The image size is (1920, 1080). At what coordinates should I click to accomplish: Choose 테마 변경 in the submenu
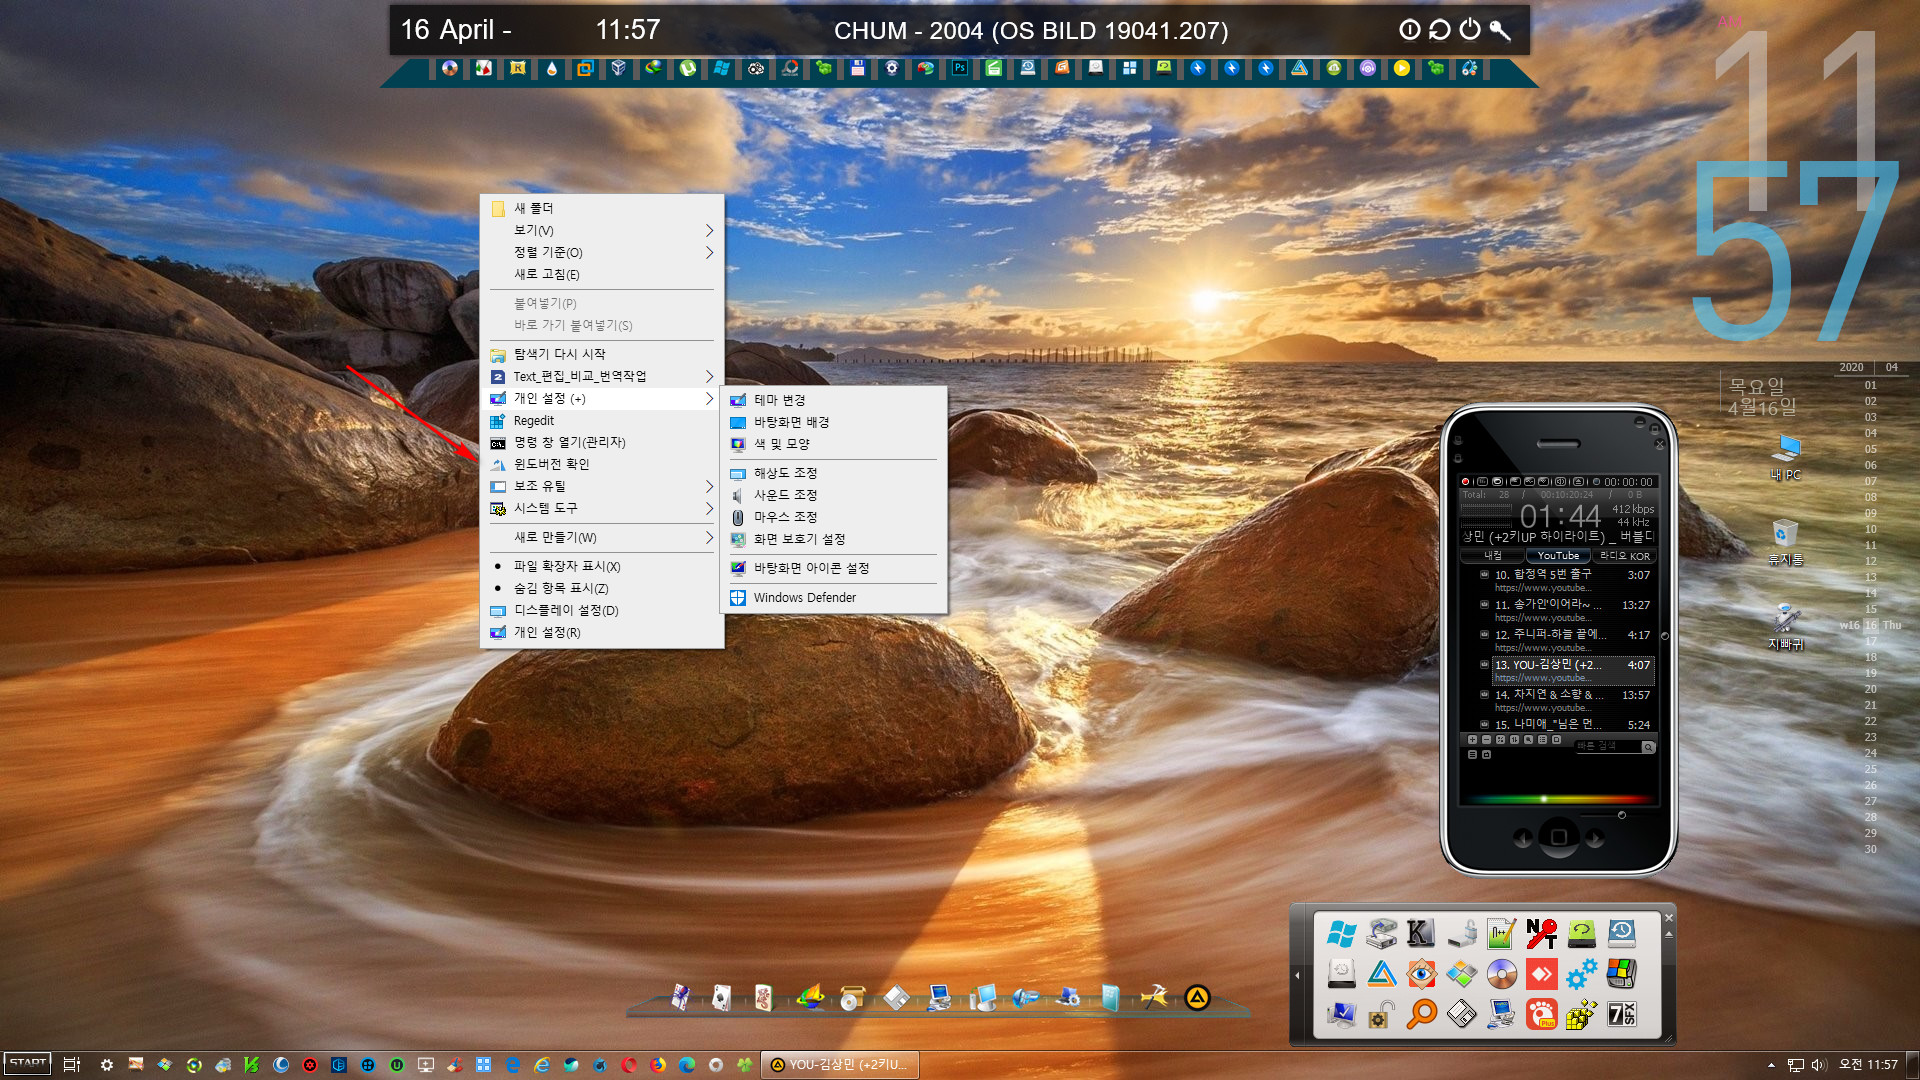834,400
